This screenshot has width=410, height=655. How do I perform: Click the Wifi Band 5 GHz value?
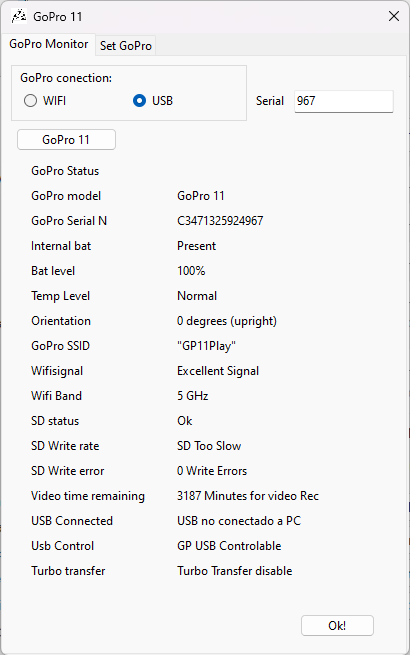point(192,396)
